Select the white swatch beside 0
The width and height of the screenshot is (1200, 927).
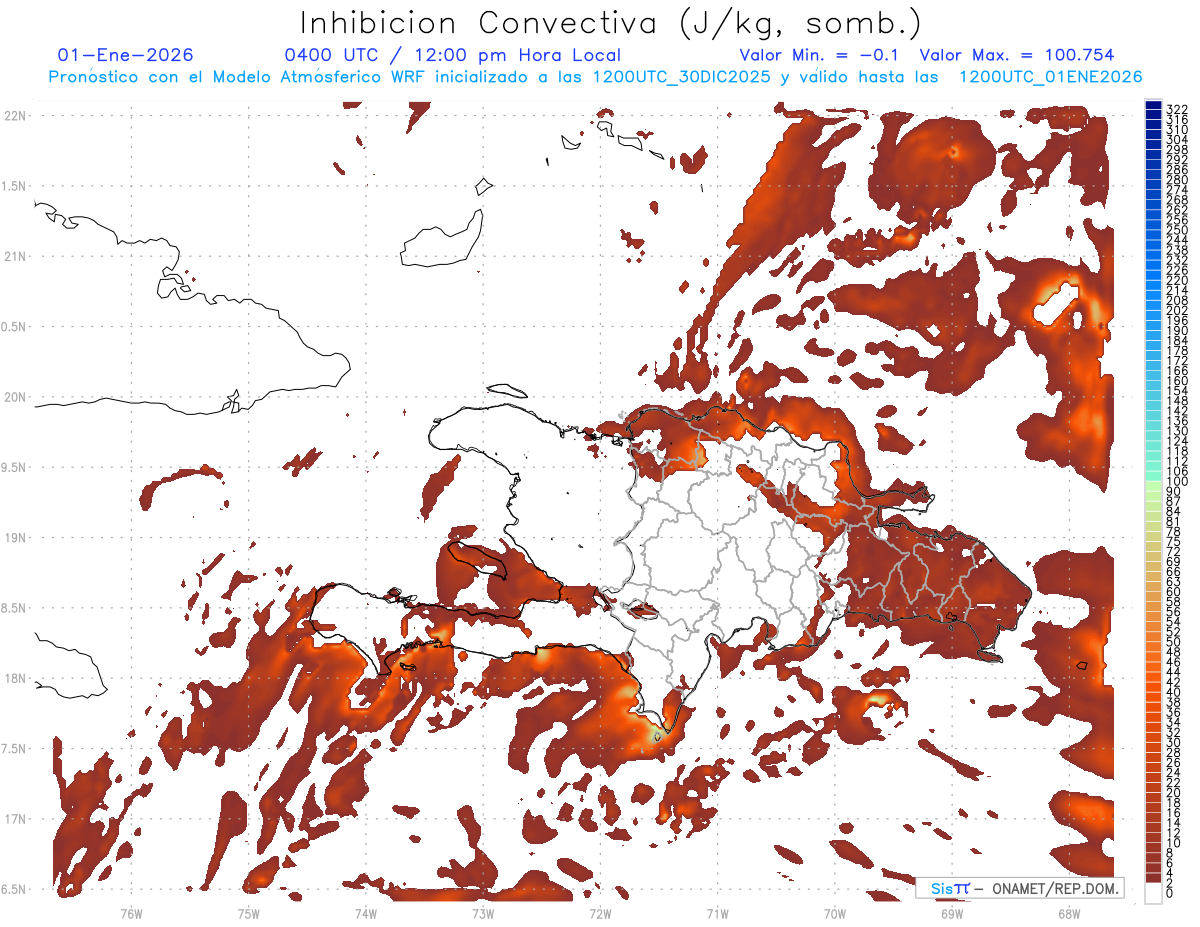coord(1154,893)
